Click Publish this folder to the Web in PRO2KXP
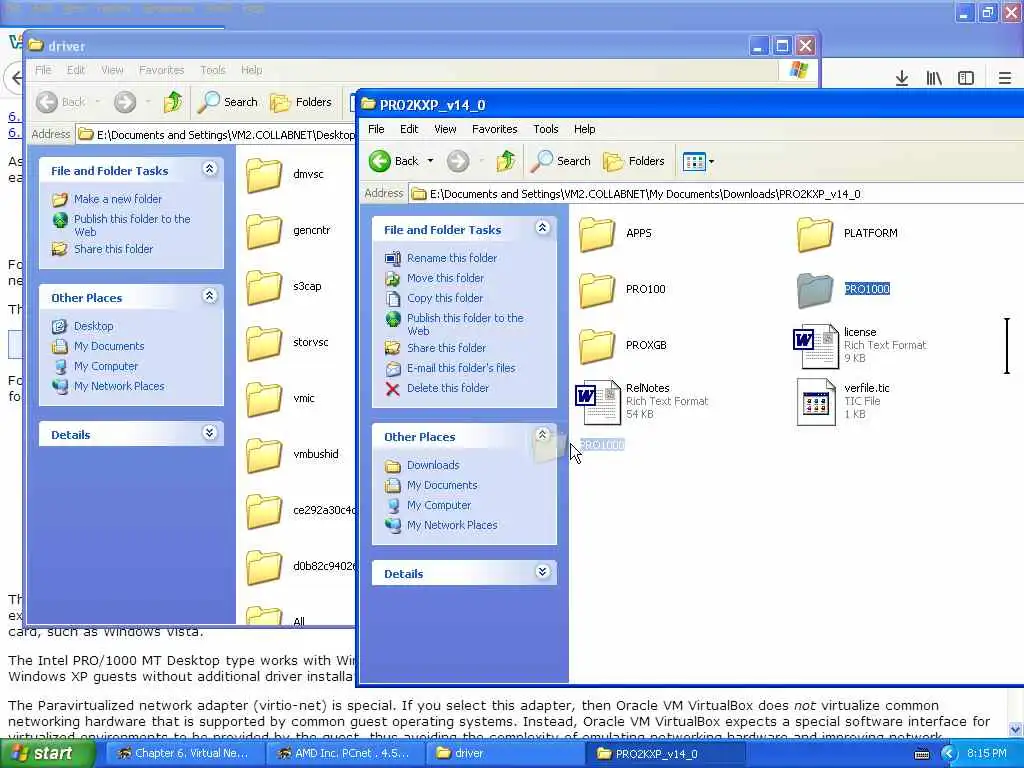Screen dimensions: 1024x768 (x=464, y=324)
